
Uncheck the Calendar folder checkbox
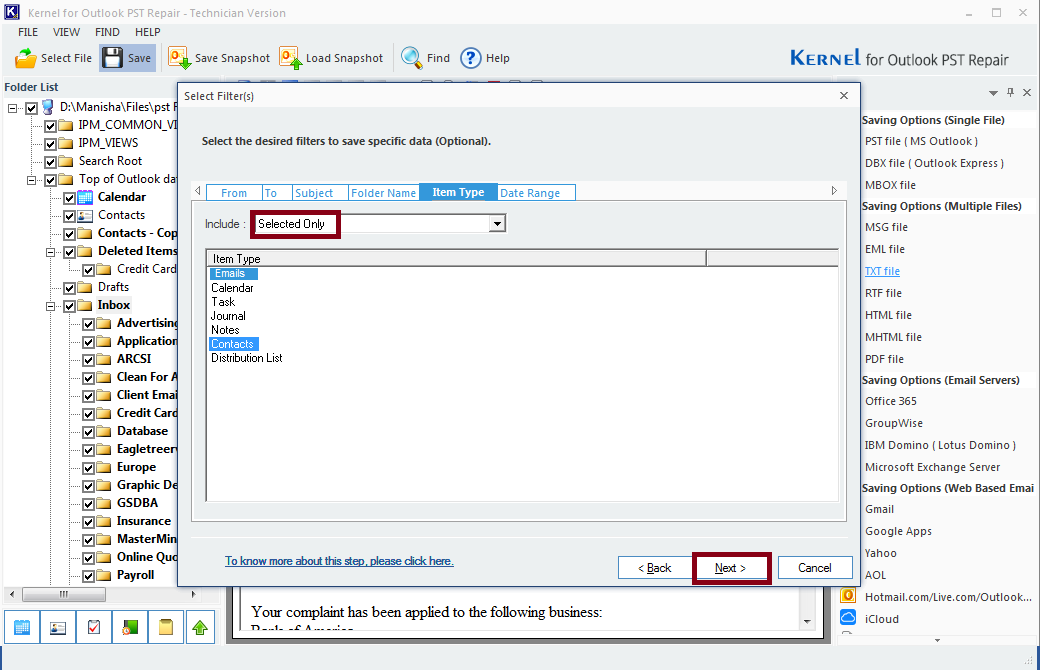(x=69, y=198)
